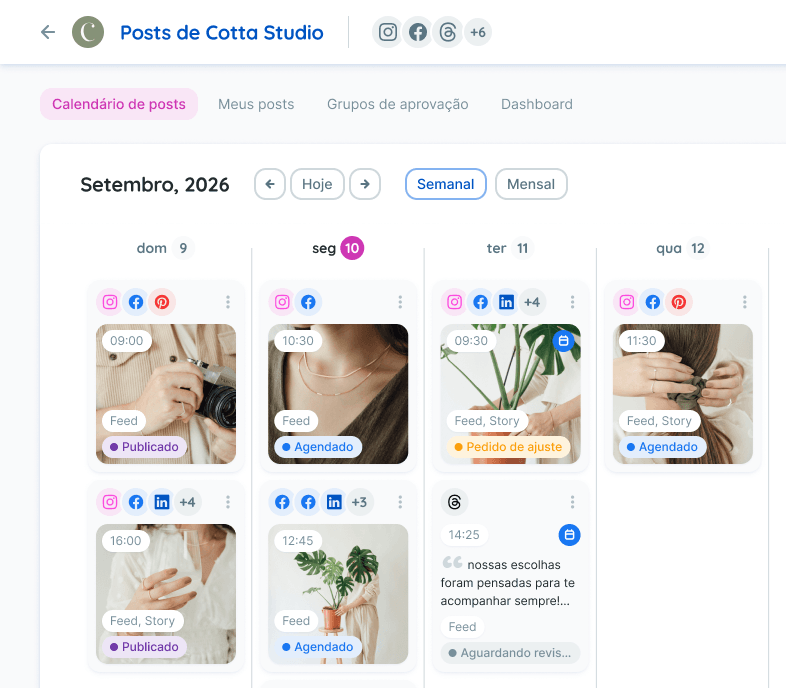Image resolution: width=786 pixels, height=688 pixels.
Task: Open options menu for 12:45 post
Action: tap(400, 502)
